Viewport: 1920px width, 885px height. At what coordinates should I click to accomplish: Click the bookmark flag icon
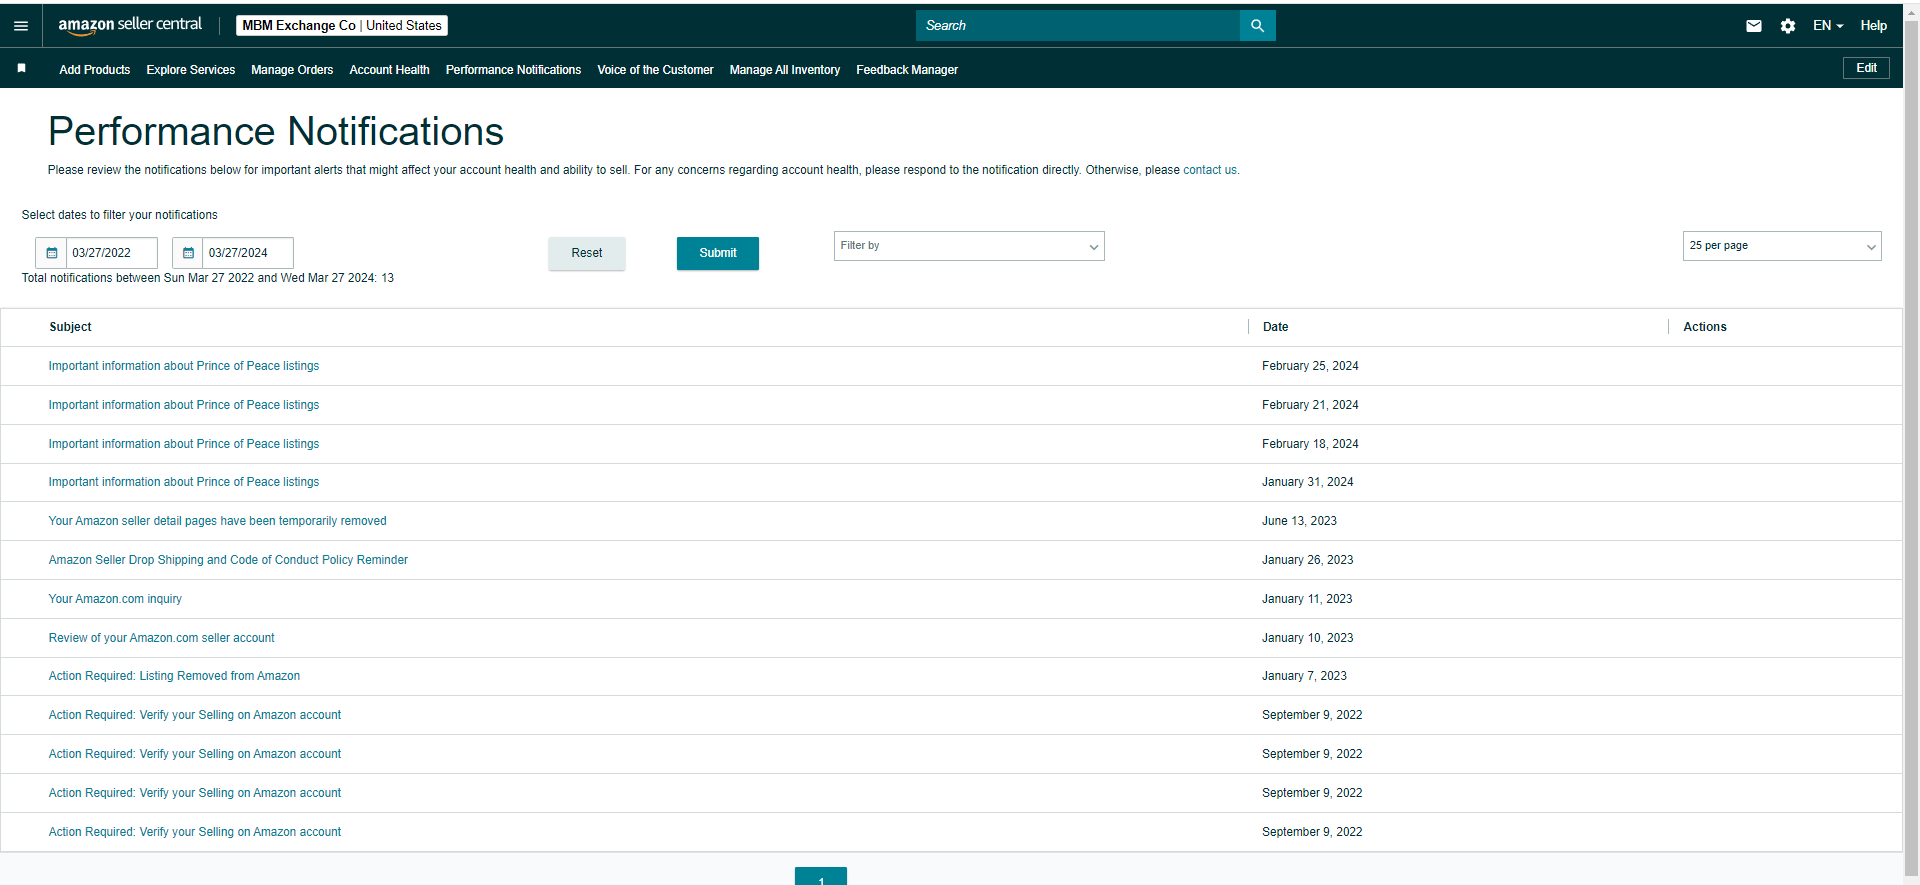(x=21, y=68)
